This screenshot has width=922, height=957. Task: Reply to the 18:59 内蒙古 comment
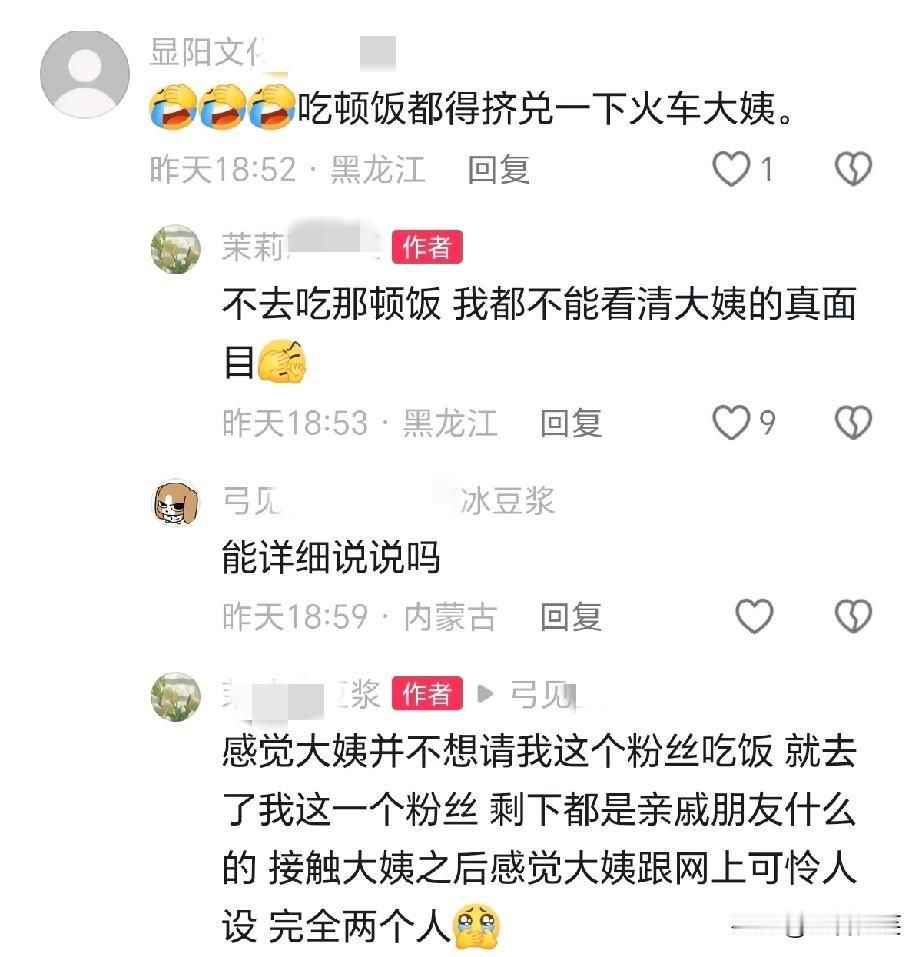pos(571,616)
